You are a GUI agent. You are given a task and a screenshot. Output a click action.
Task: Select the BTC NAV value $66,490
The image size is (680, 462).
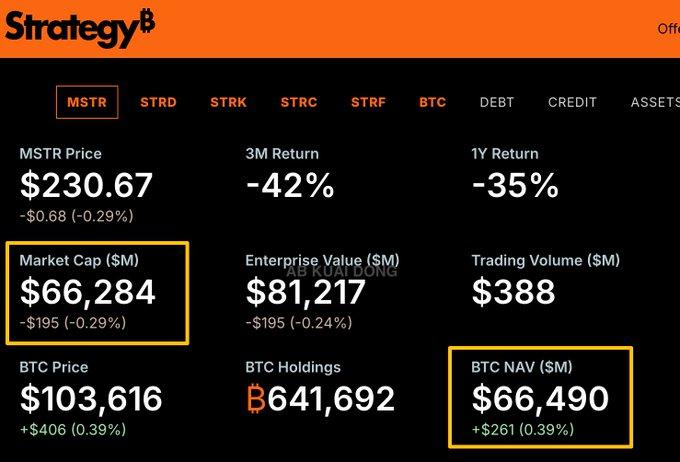pyautogui.click(x=540, y=399)
